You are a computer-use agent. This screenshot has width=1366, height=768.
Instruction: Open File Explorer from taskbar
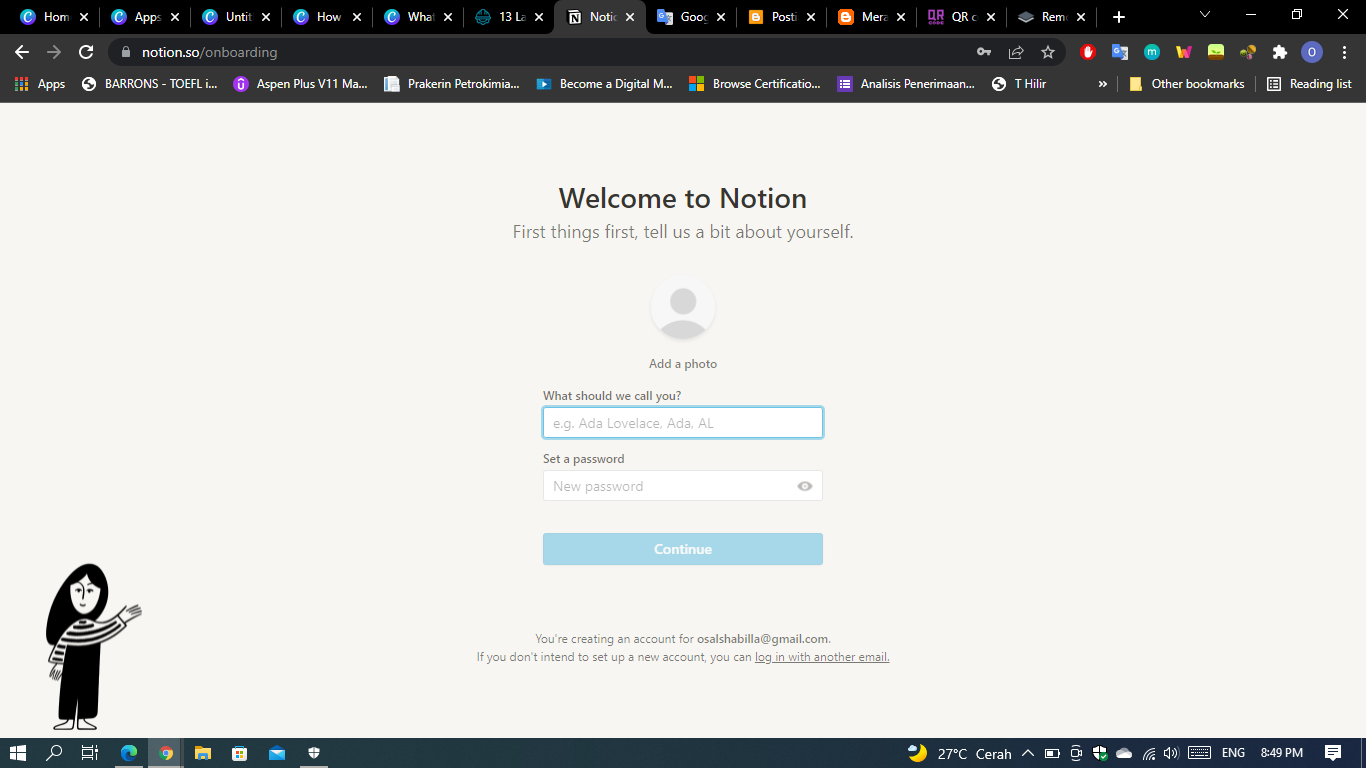tap(202, 753)
